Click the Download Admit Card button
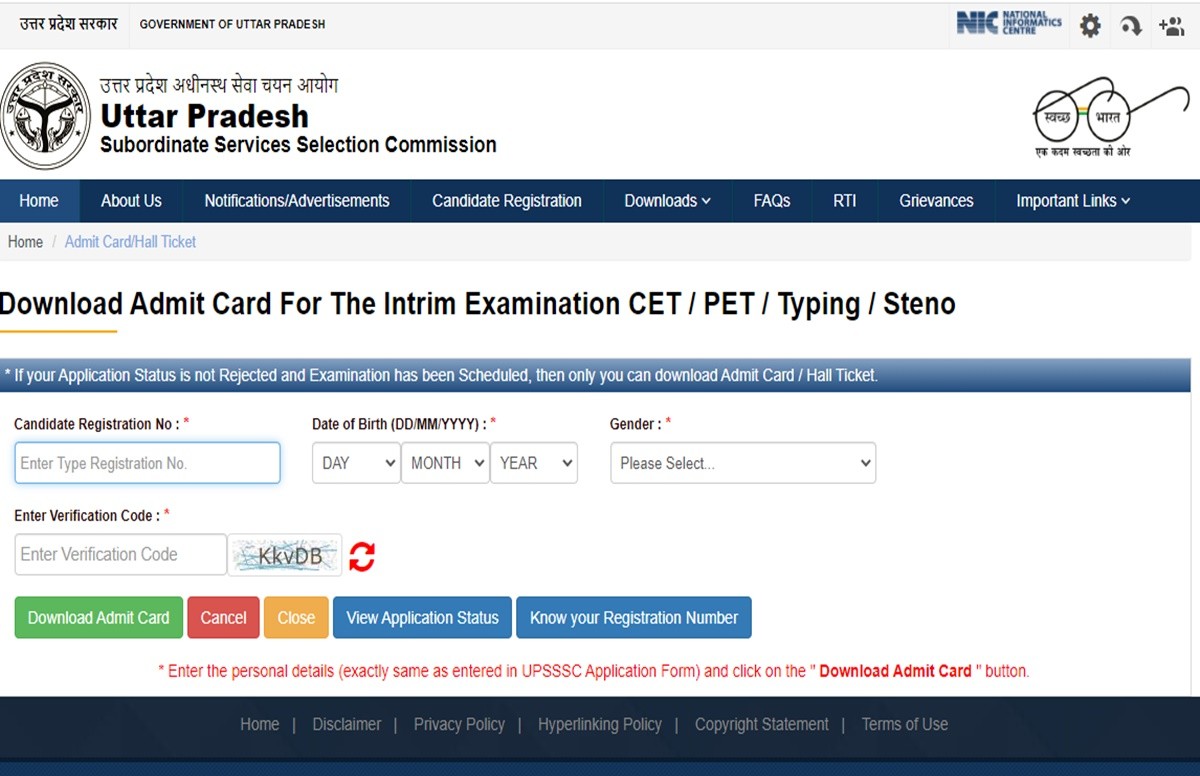 point(99,618)
